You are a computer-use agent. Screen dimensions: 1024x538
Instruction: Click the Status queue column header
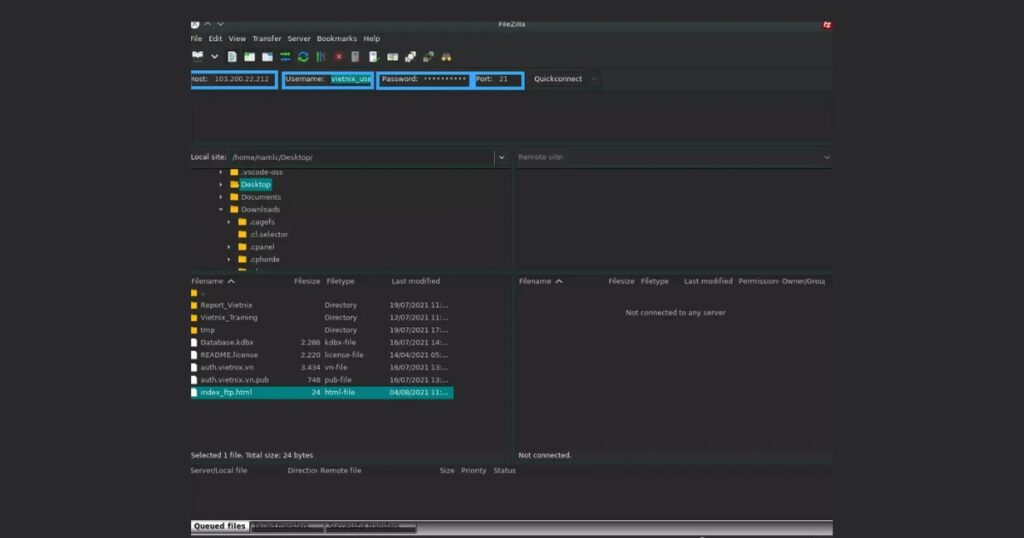(x=504, y=471)
